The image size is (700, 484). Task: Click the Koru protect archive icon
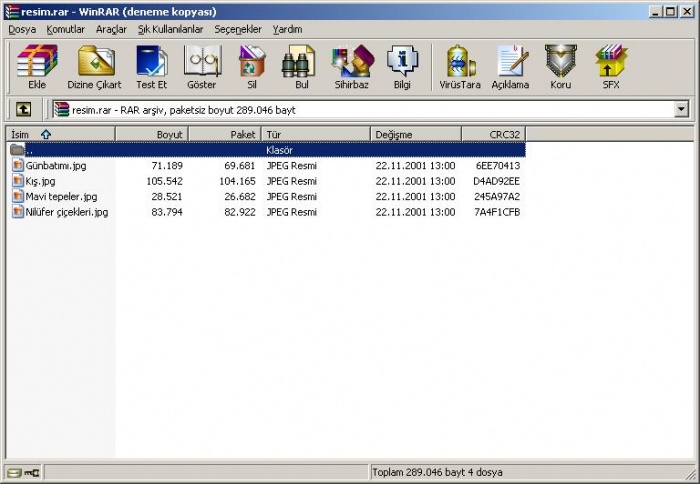[560, 67]
